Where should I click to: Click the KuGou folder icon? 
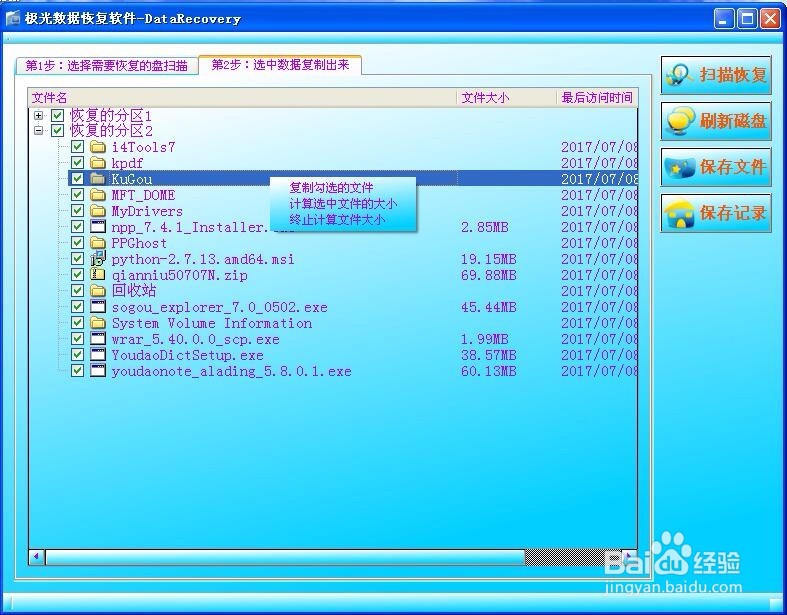97,179
